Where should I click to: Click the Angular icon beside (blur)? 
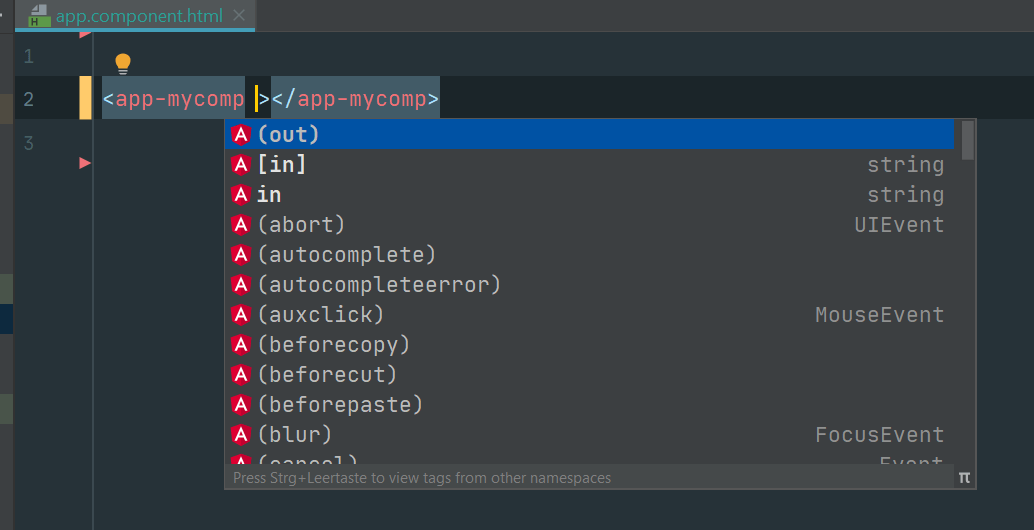point(240,434)
